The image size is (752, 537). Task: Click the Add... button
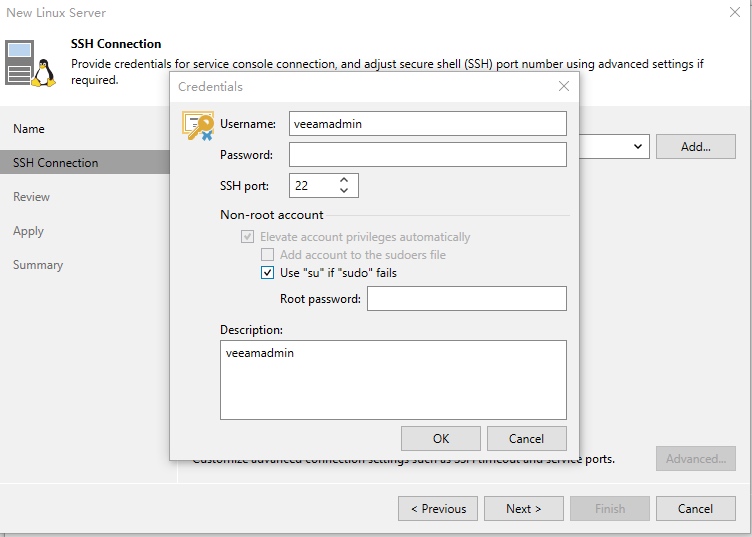tap(696, 146)
